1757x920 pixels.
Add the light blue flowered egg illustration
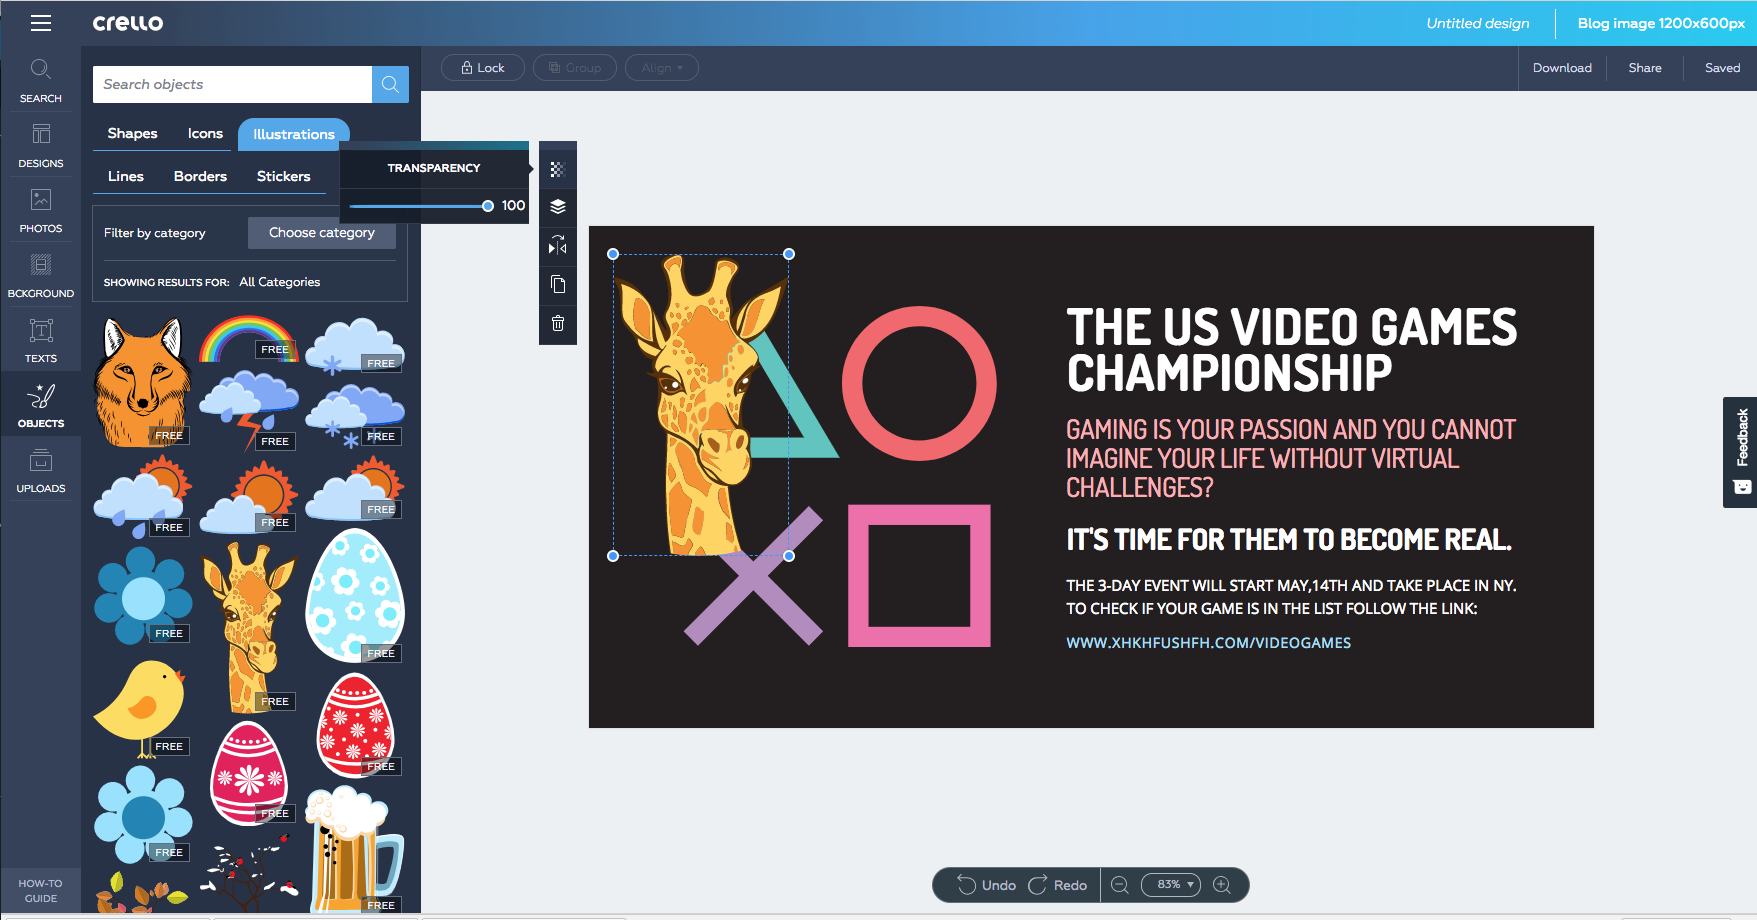tap(355, 595)
